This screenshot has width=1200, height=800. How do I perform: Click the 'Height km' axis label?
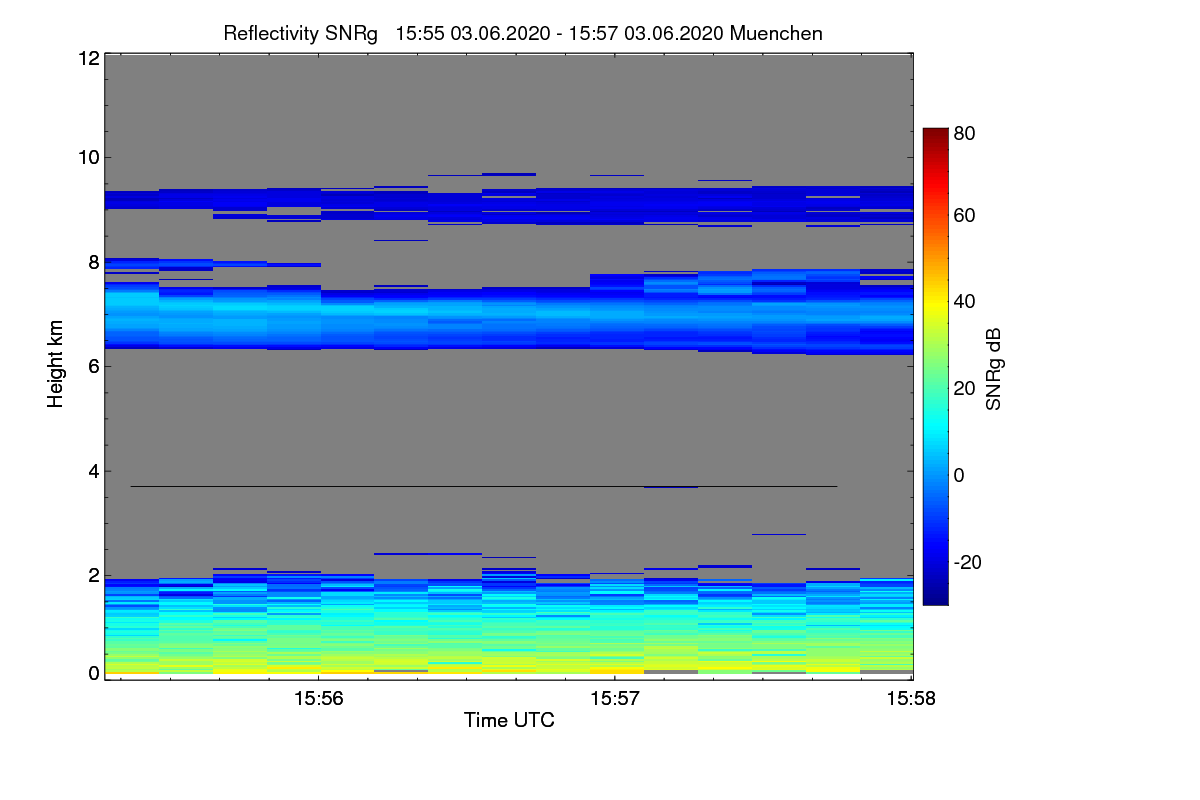[x=55, y=365]
